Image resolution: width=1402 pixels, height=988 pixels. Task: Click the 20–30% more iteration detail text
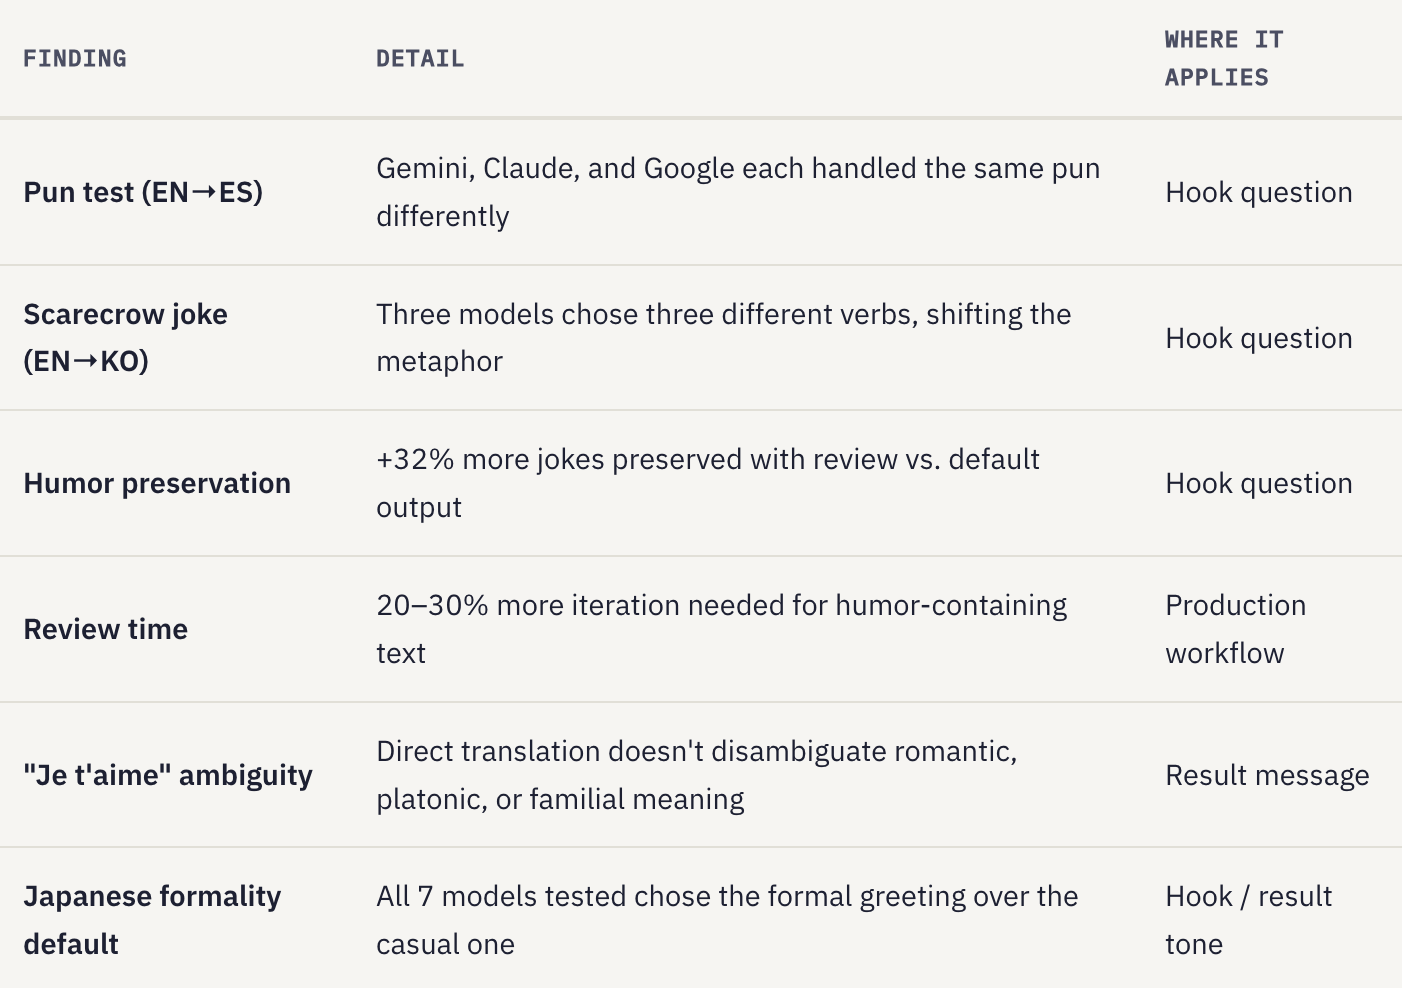(722, 629)
